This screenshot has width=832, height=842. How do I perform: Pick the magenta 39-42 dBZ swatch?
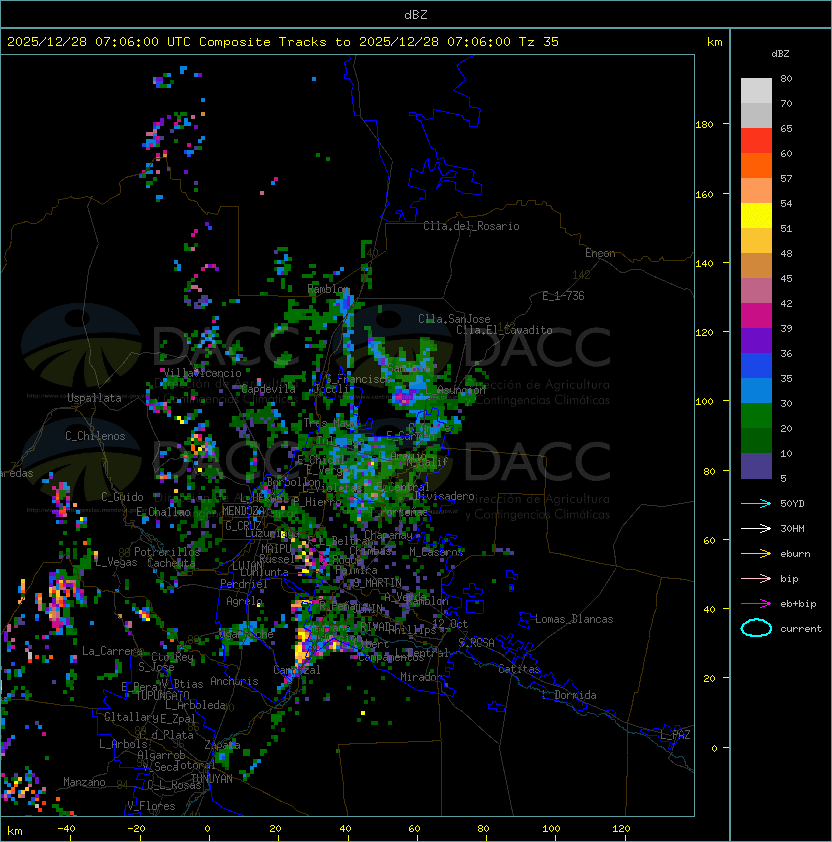coord(756,315)
